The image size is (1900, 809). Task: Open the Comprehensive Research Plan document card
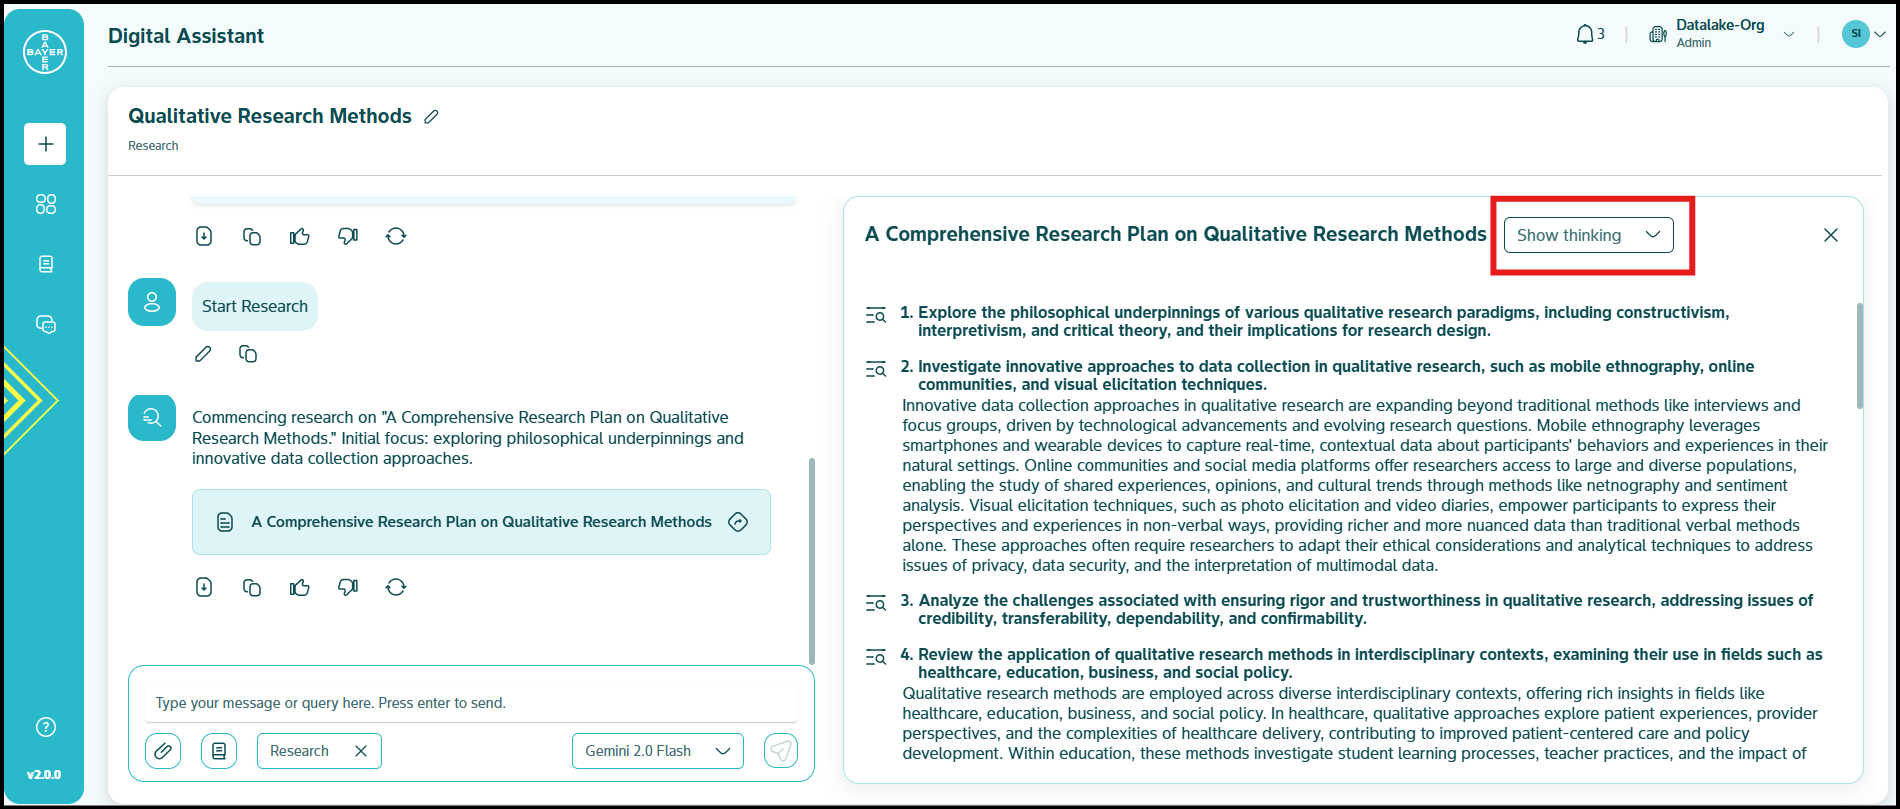click(481, 522)
